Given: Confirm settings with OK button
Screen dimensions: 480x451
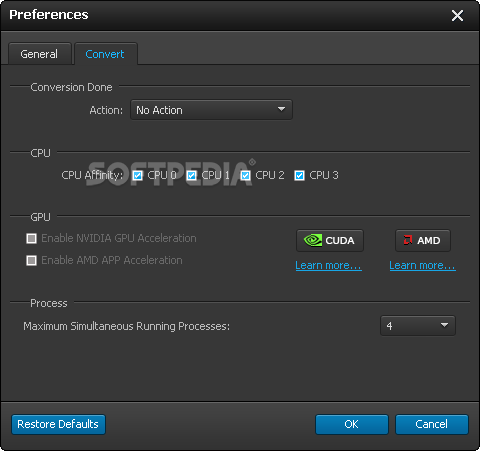Looking at the screenshot, I should (352, 424).
